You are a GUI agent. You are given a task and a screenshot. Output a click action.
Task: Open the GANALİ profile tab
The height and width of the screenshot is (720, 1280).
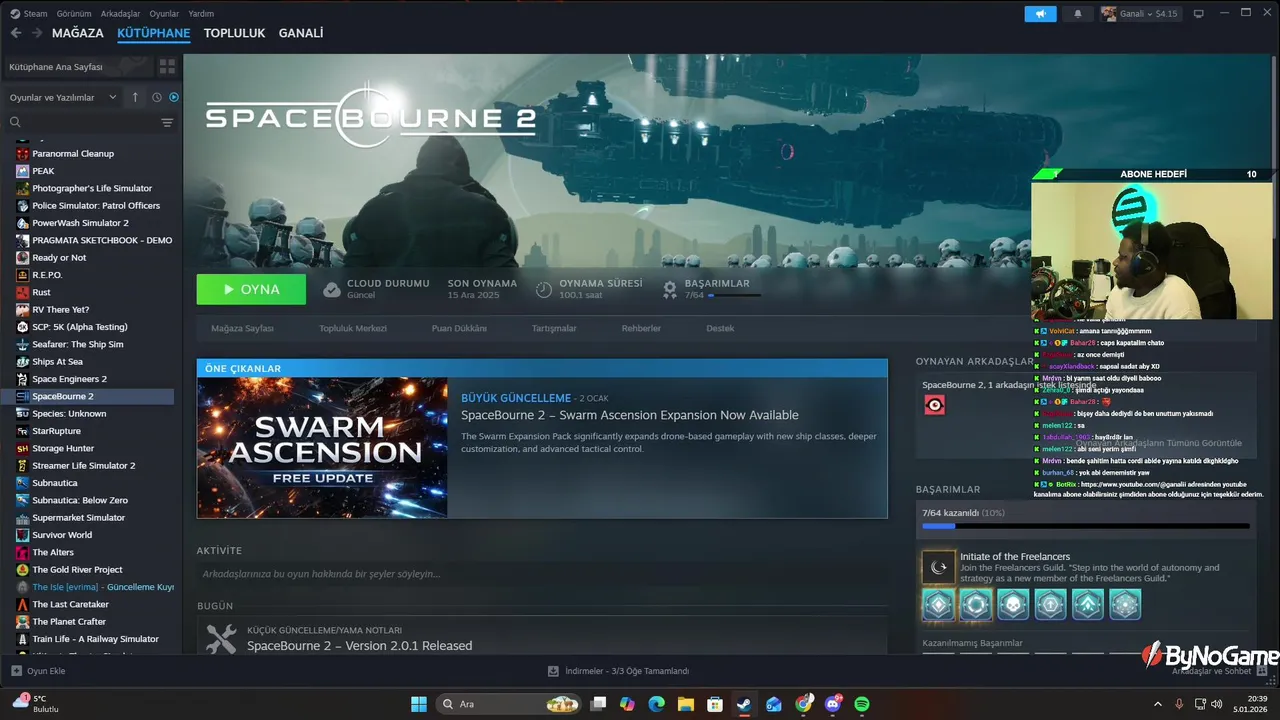click(301, 33)
